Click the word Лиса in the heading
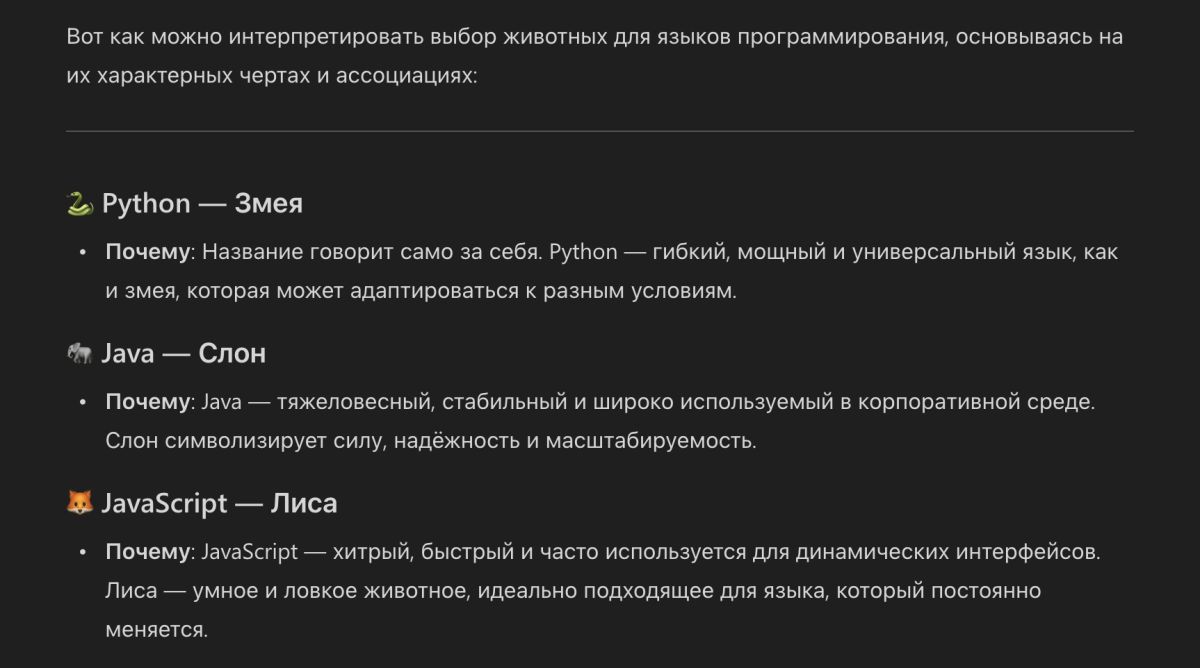This screenshot has width=1200, height=668. pyautogui.click(x=304, y=503)
